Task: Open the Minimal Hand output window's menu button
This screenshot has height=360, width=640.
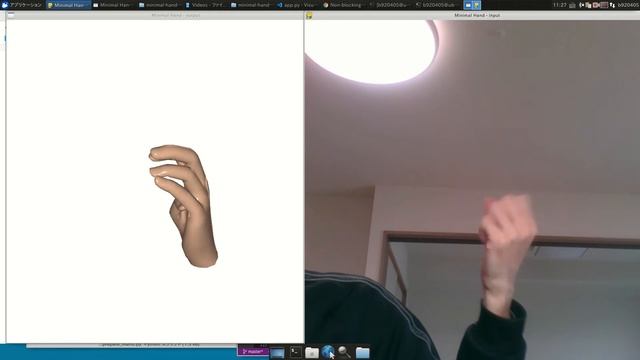Action: [x=11, y=15]
